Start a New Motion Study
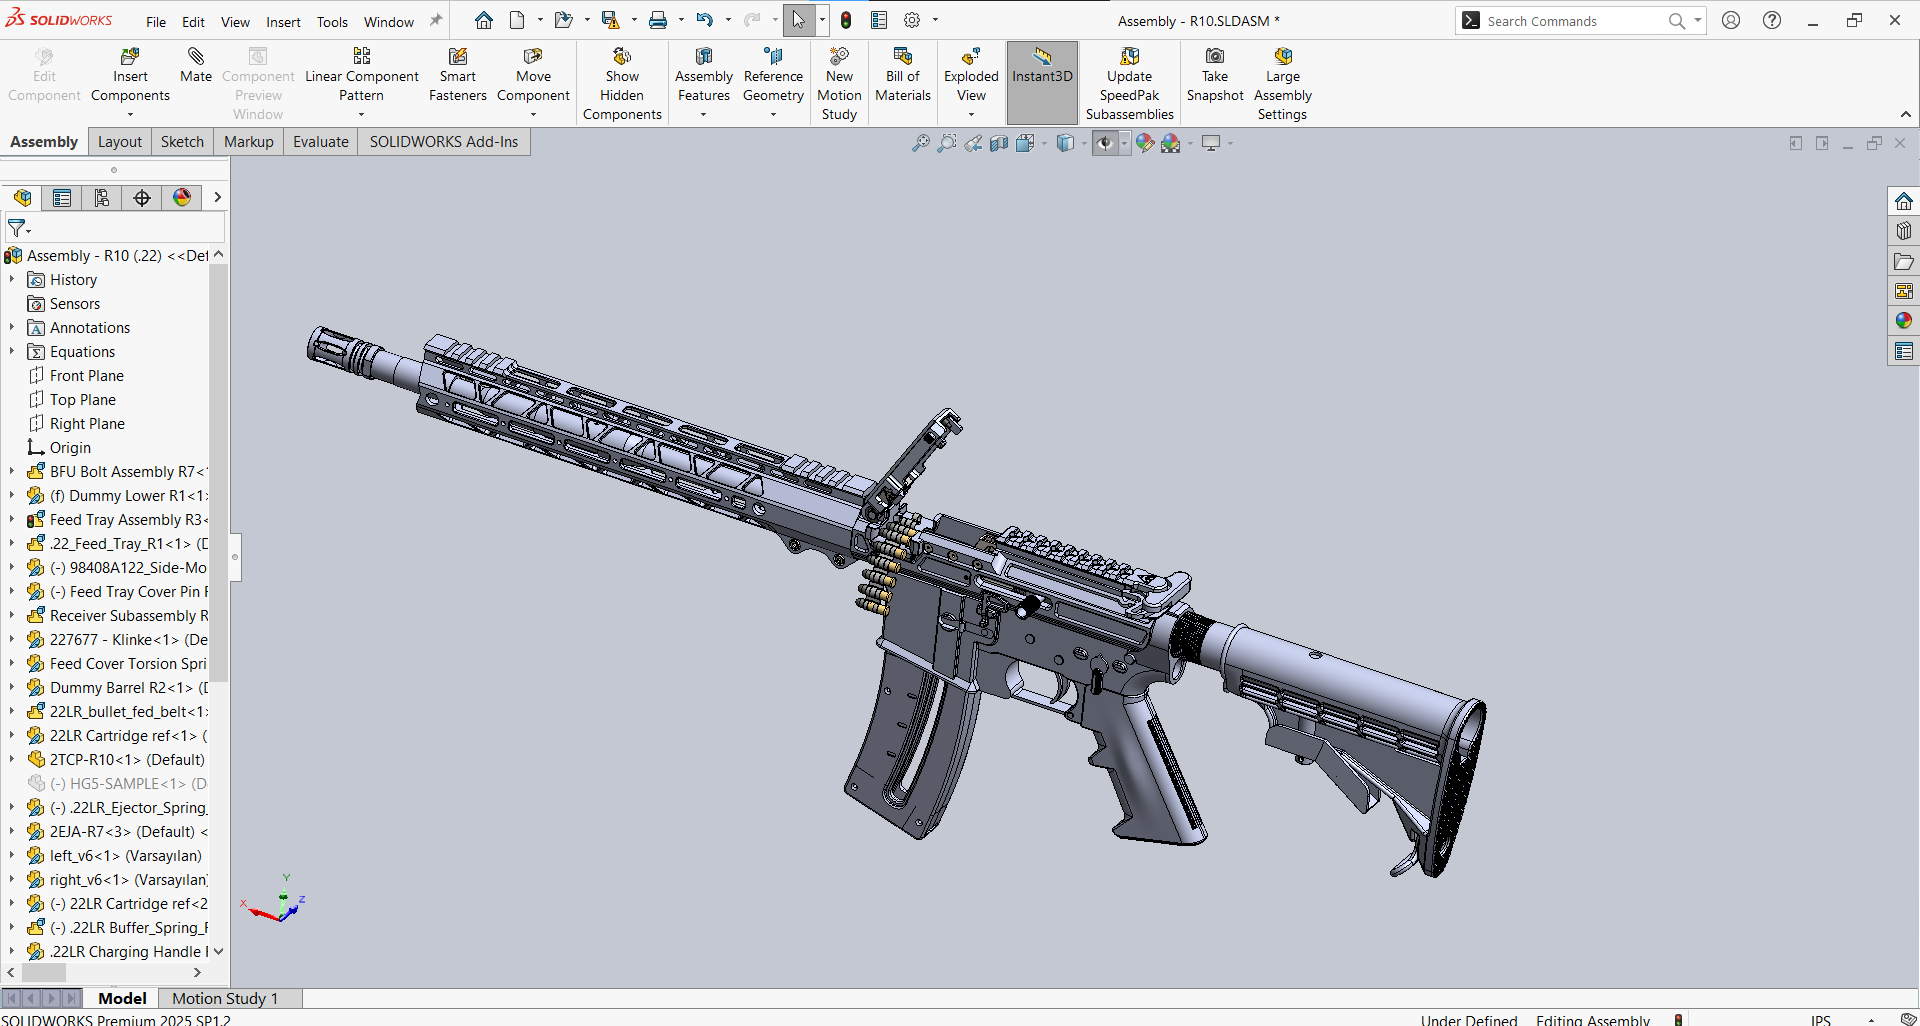This screenshot has height=1026, width=1920. 839,84
